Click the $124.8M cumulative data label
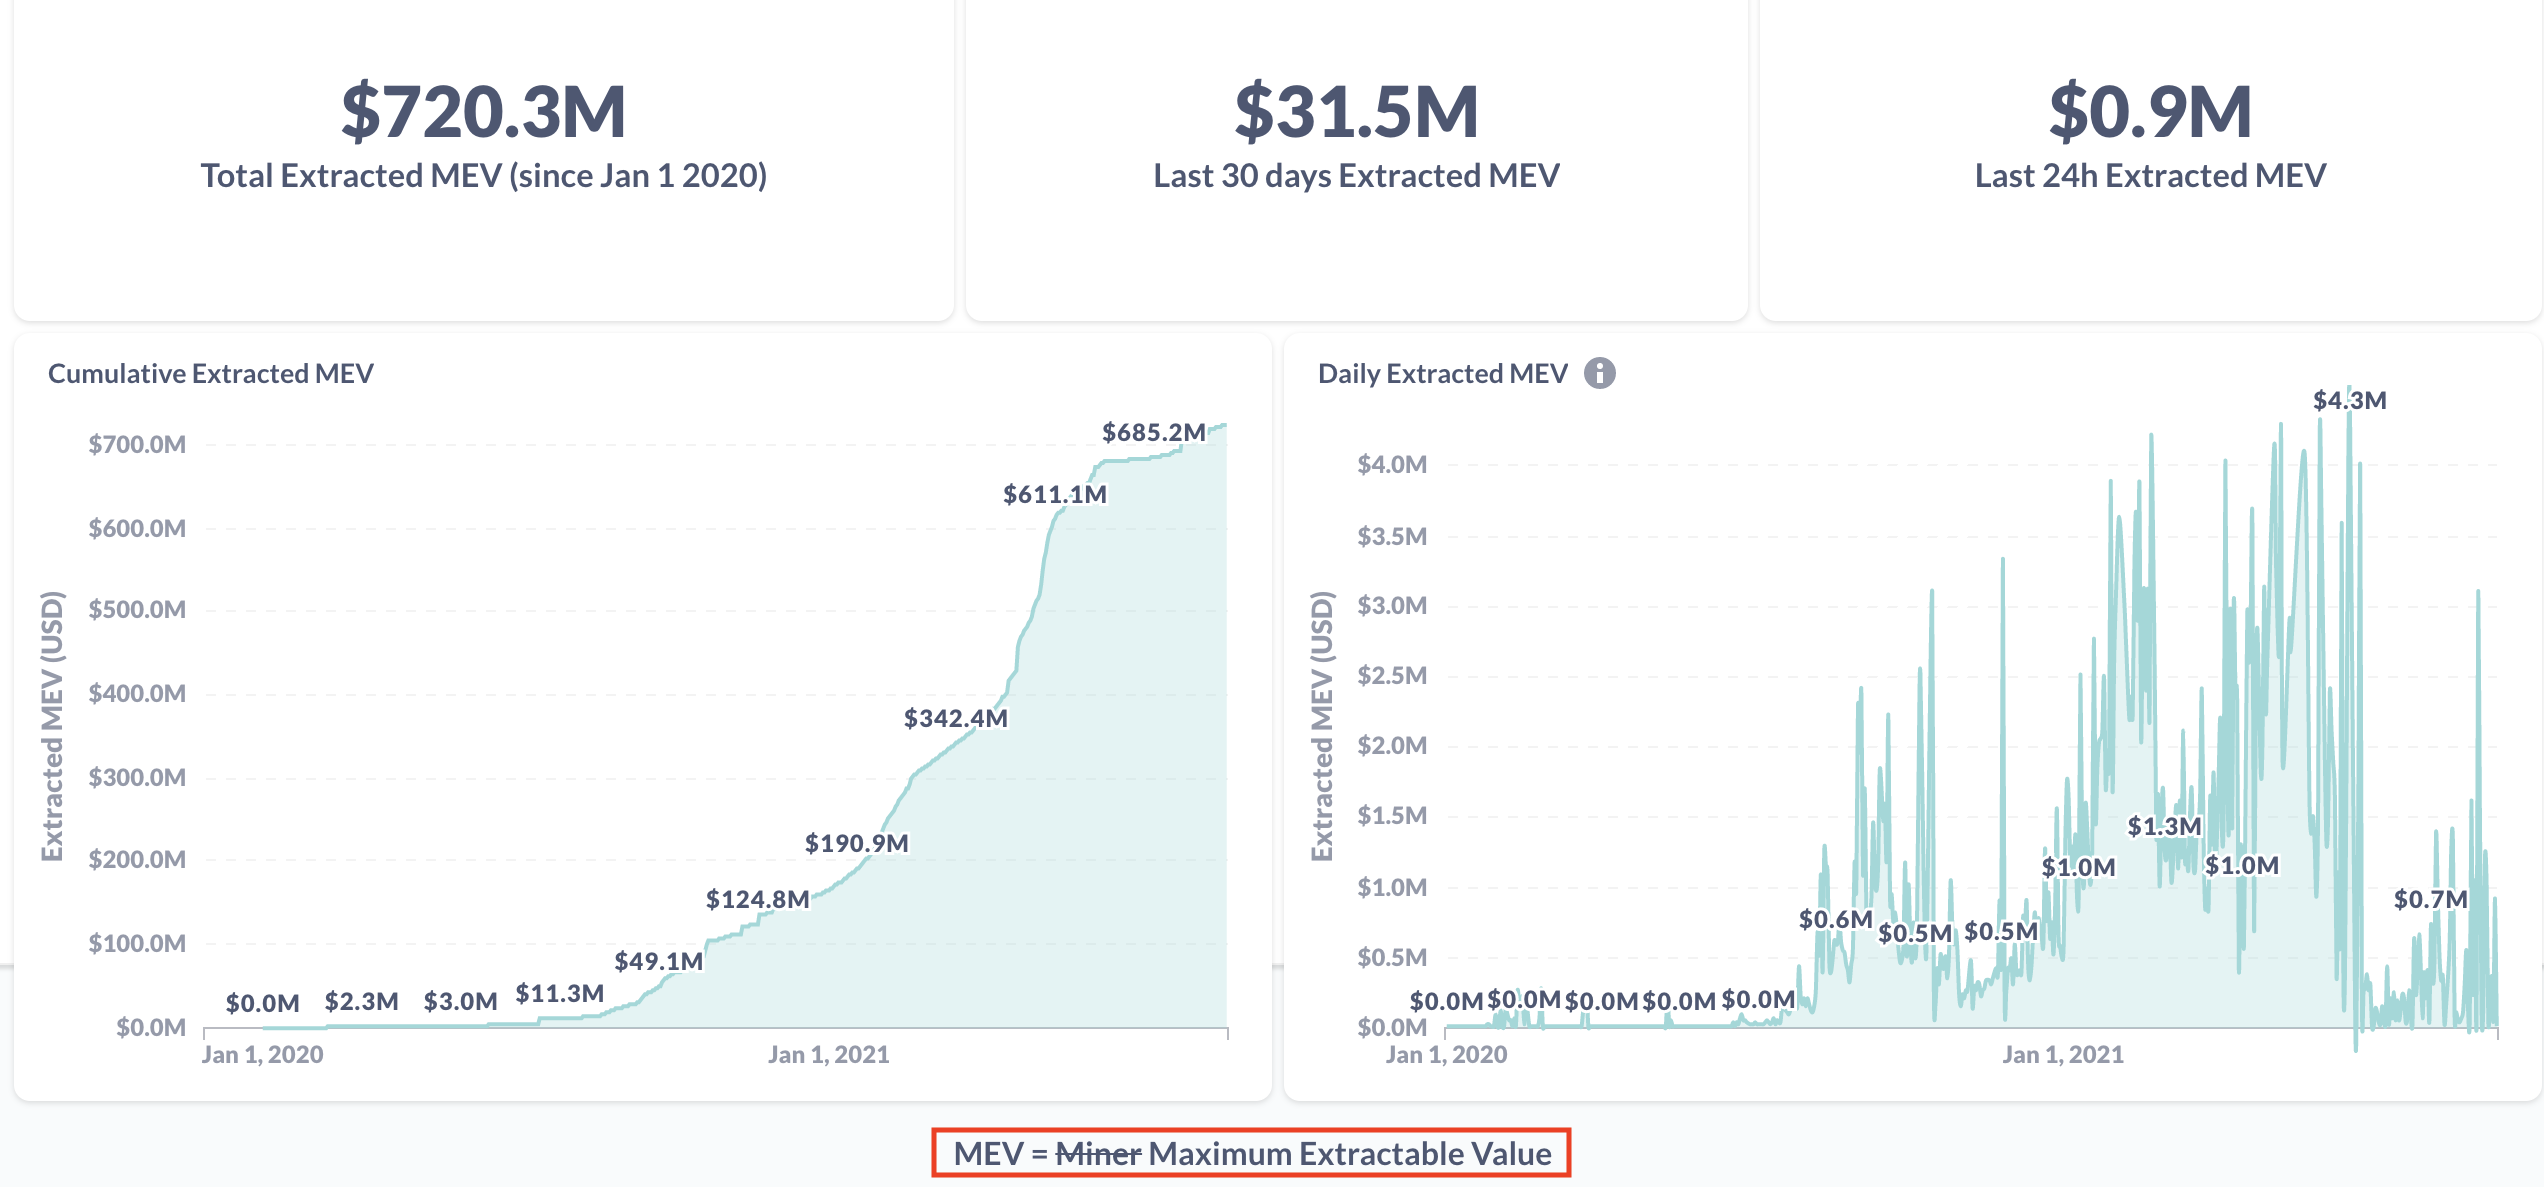 [x=758, y=899]
